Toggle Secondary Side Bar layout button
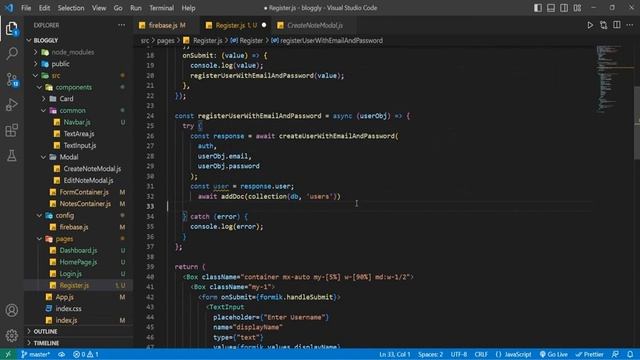 point(564,8)
